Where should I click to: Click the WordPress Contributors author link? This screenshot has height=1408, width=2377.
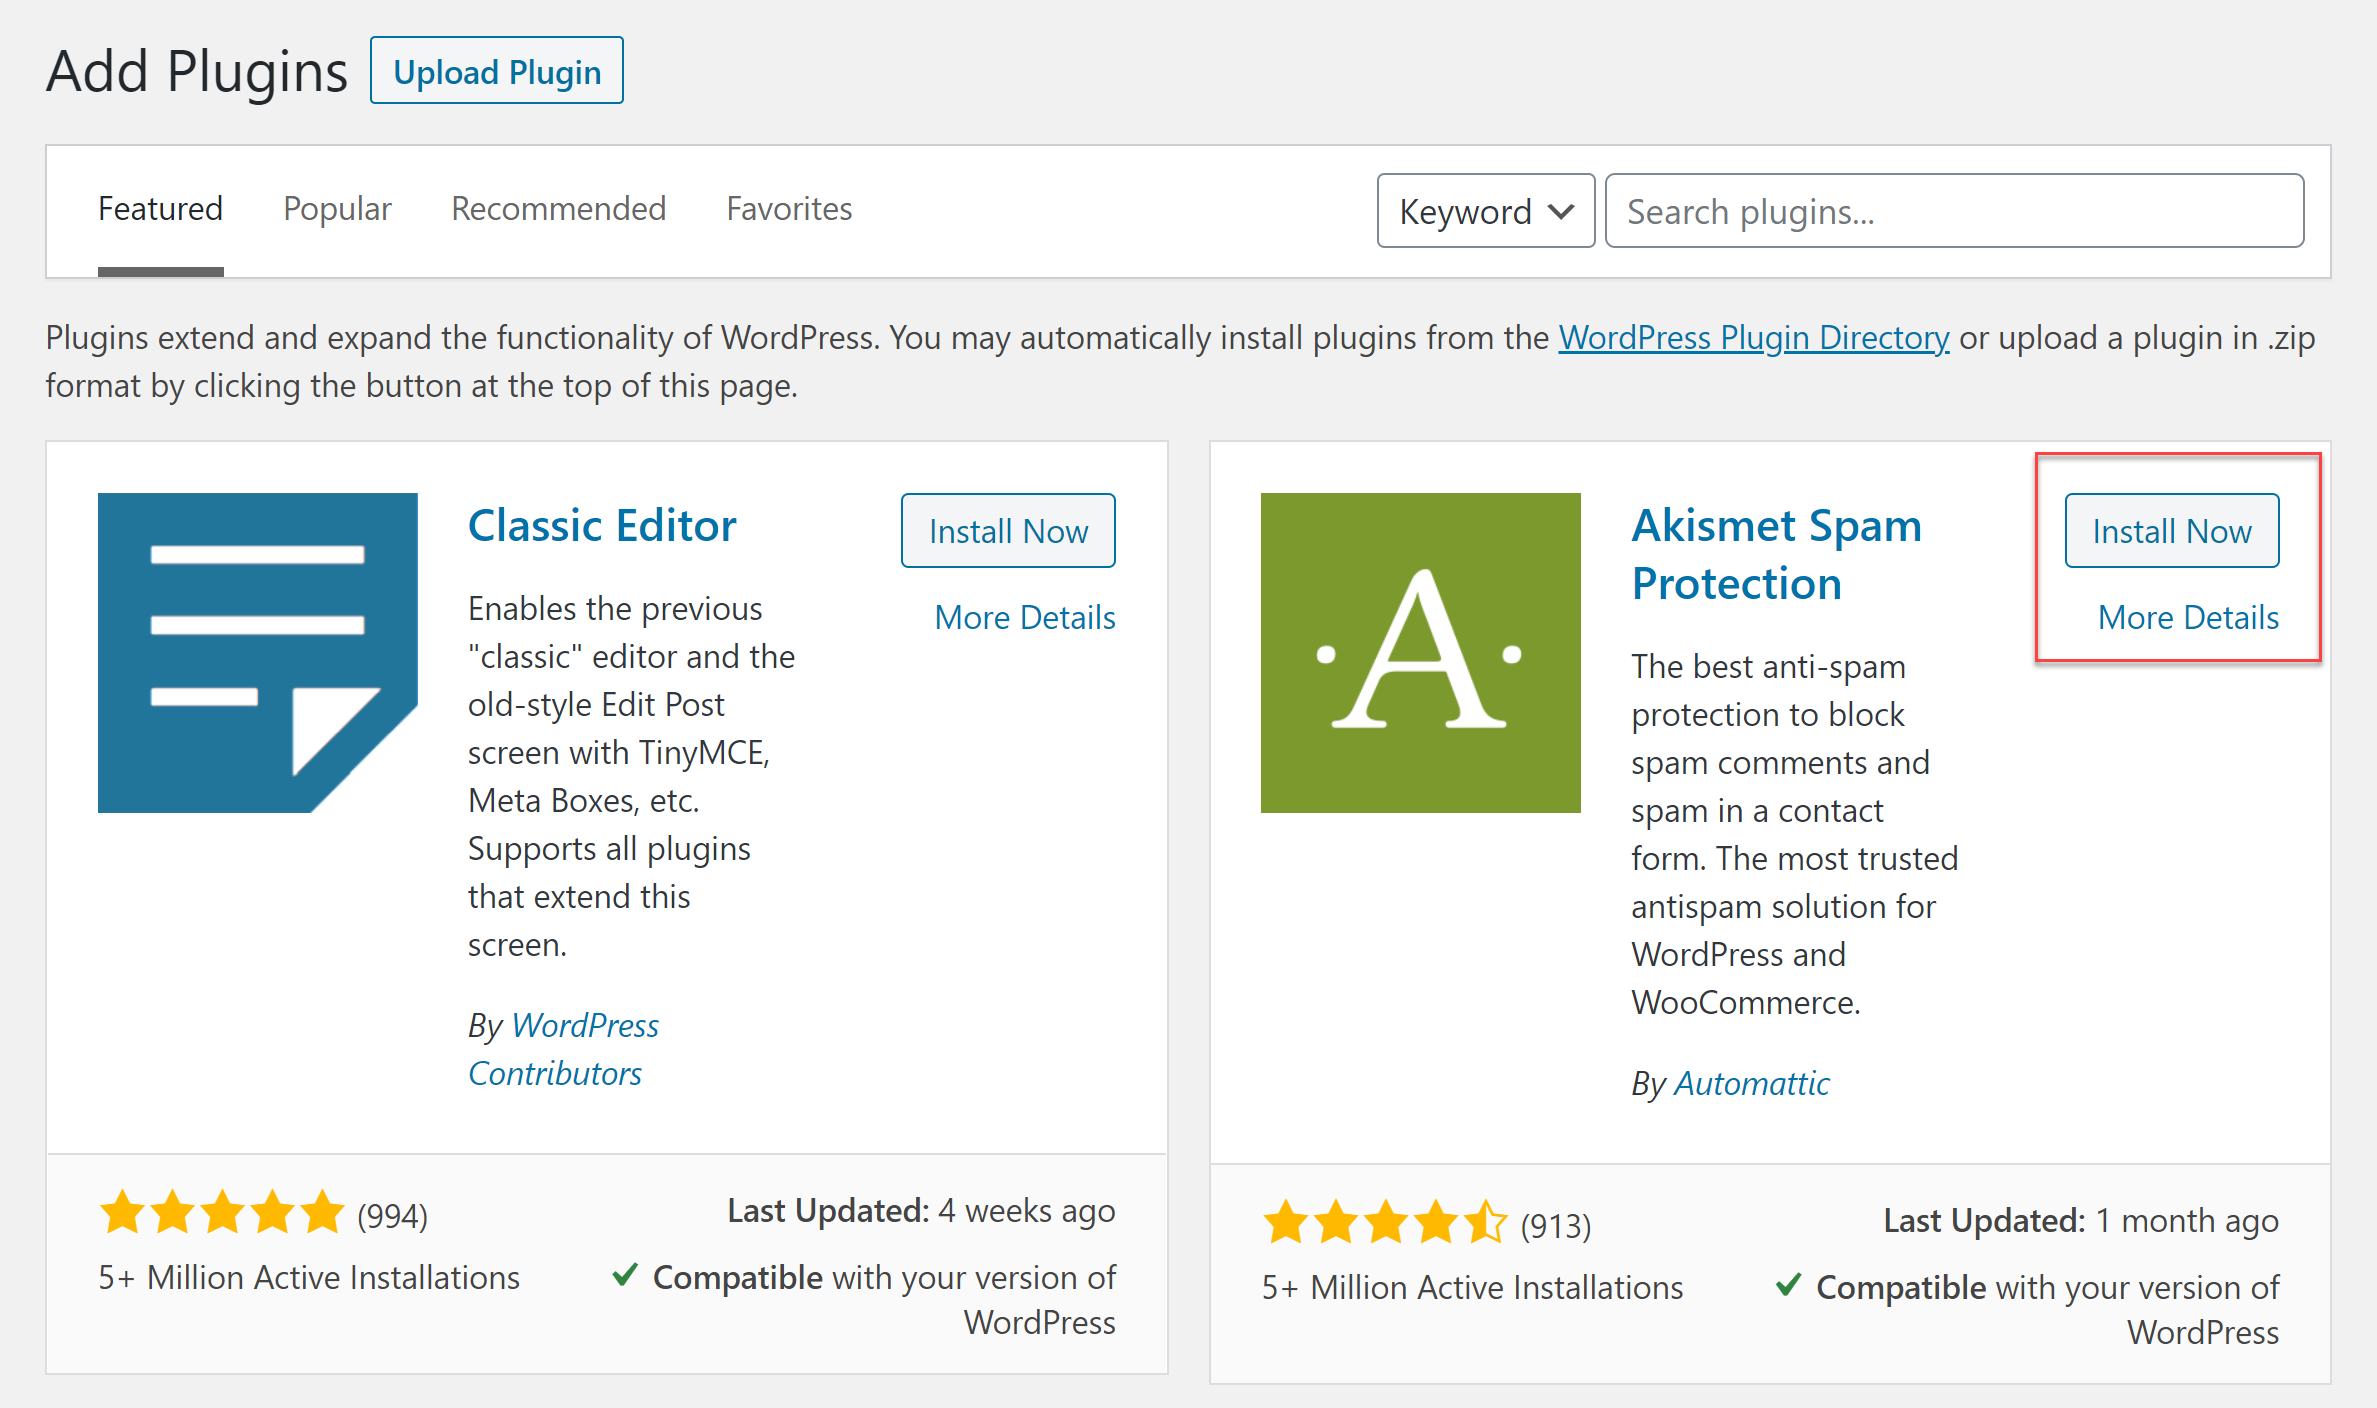563,1050
